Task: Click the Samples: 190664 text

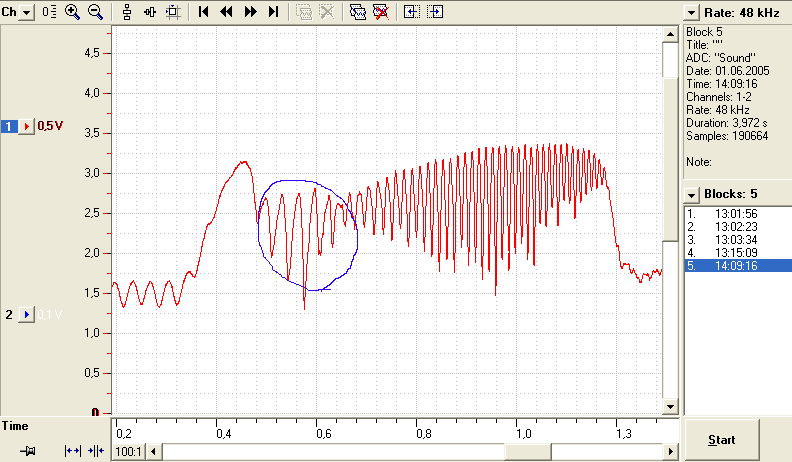Action: (727, 136)
